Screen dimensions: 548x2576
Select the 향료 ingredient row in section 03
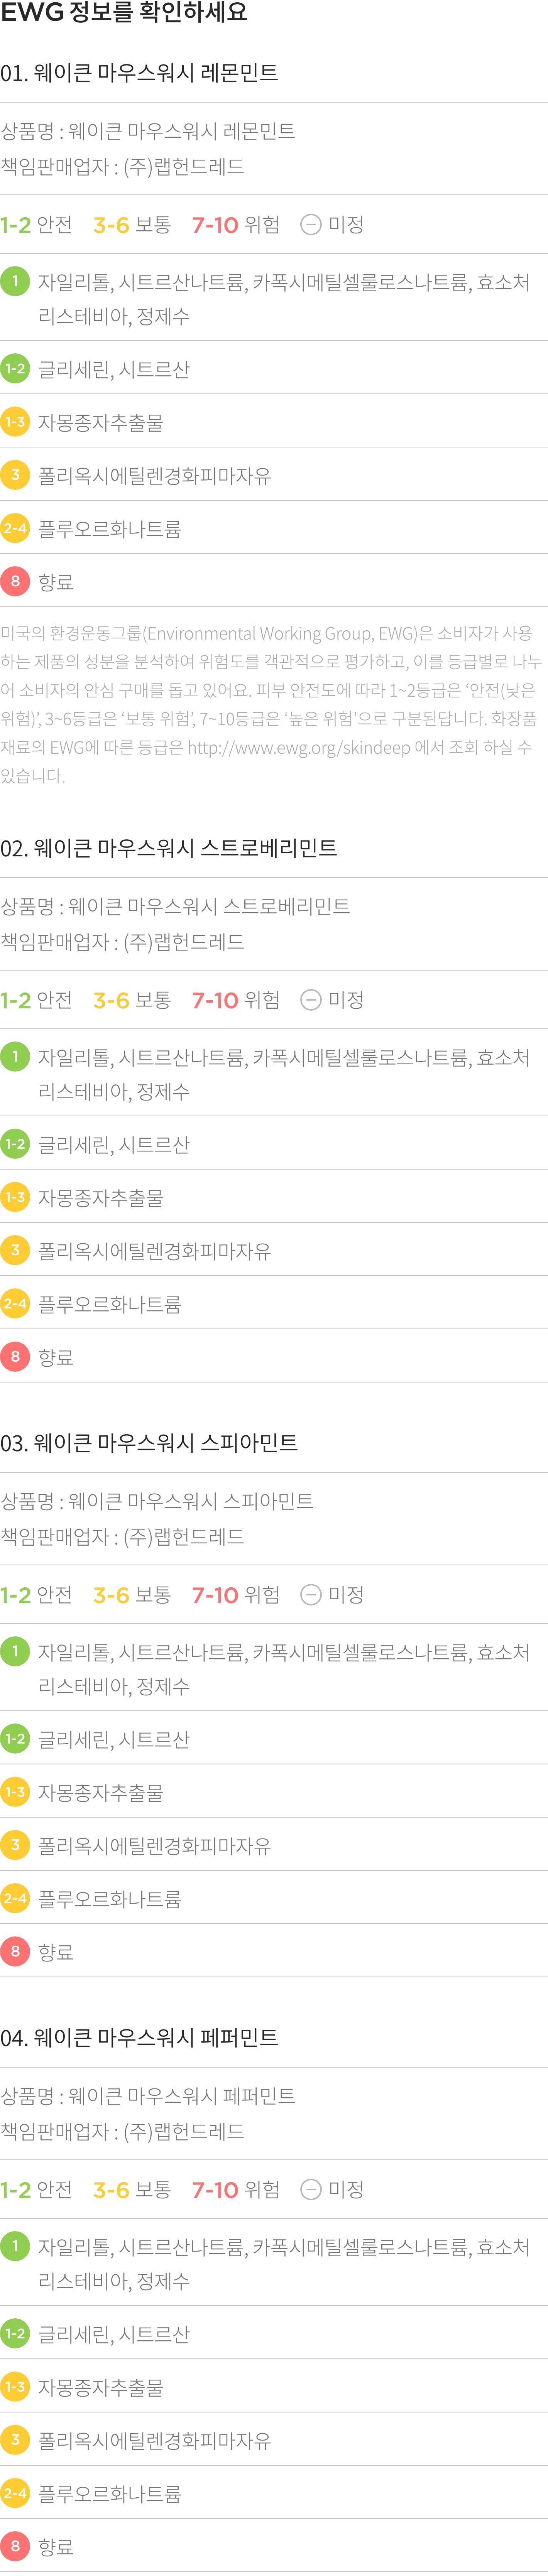(274, 1951)
